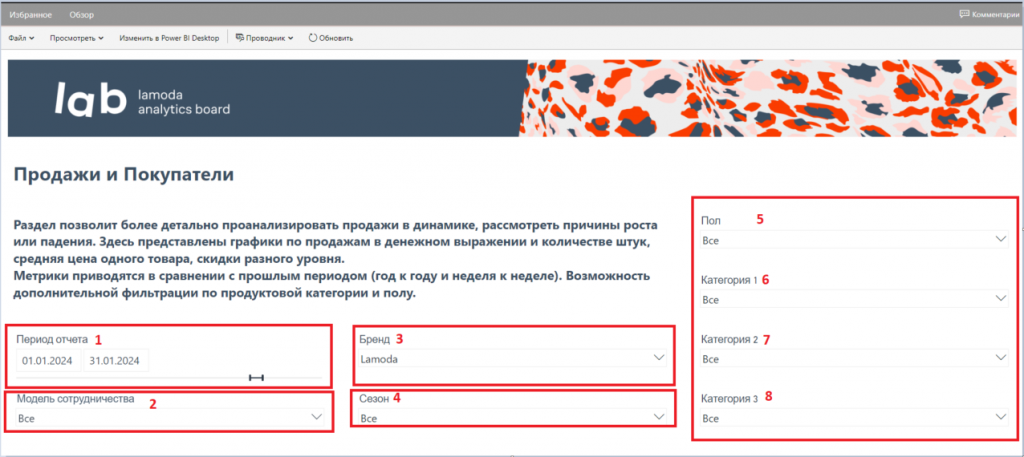This screenshot has height=457, width=1024.
Task: Open the Комментарии pane
Action: tap(988, 14)
